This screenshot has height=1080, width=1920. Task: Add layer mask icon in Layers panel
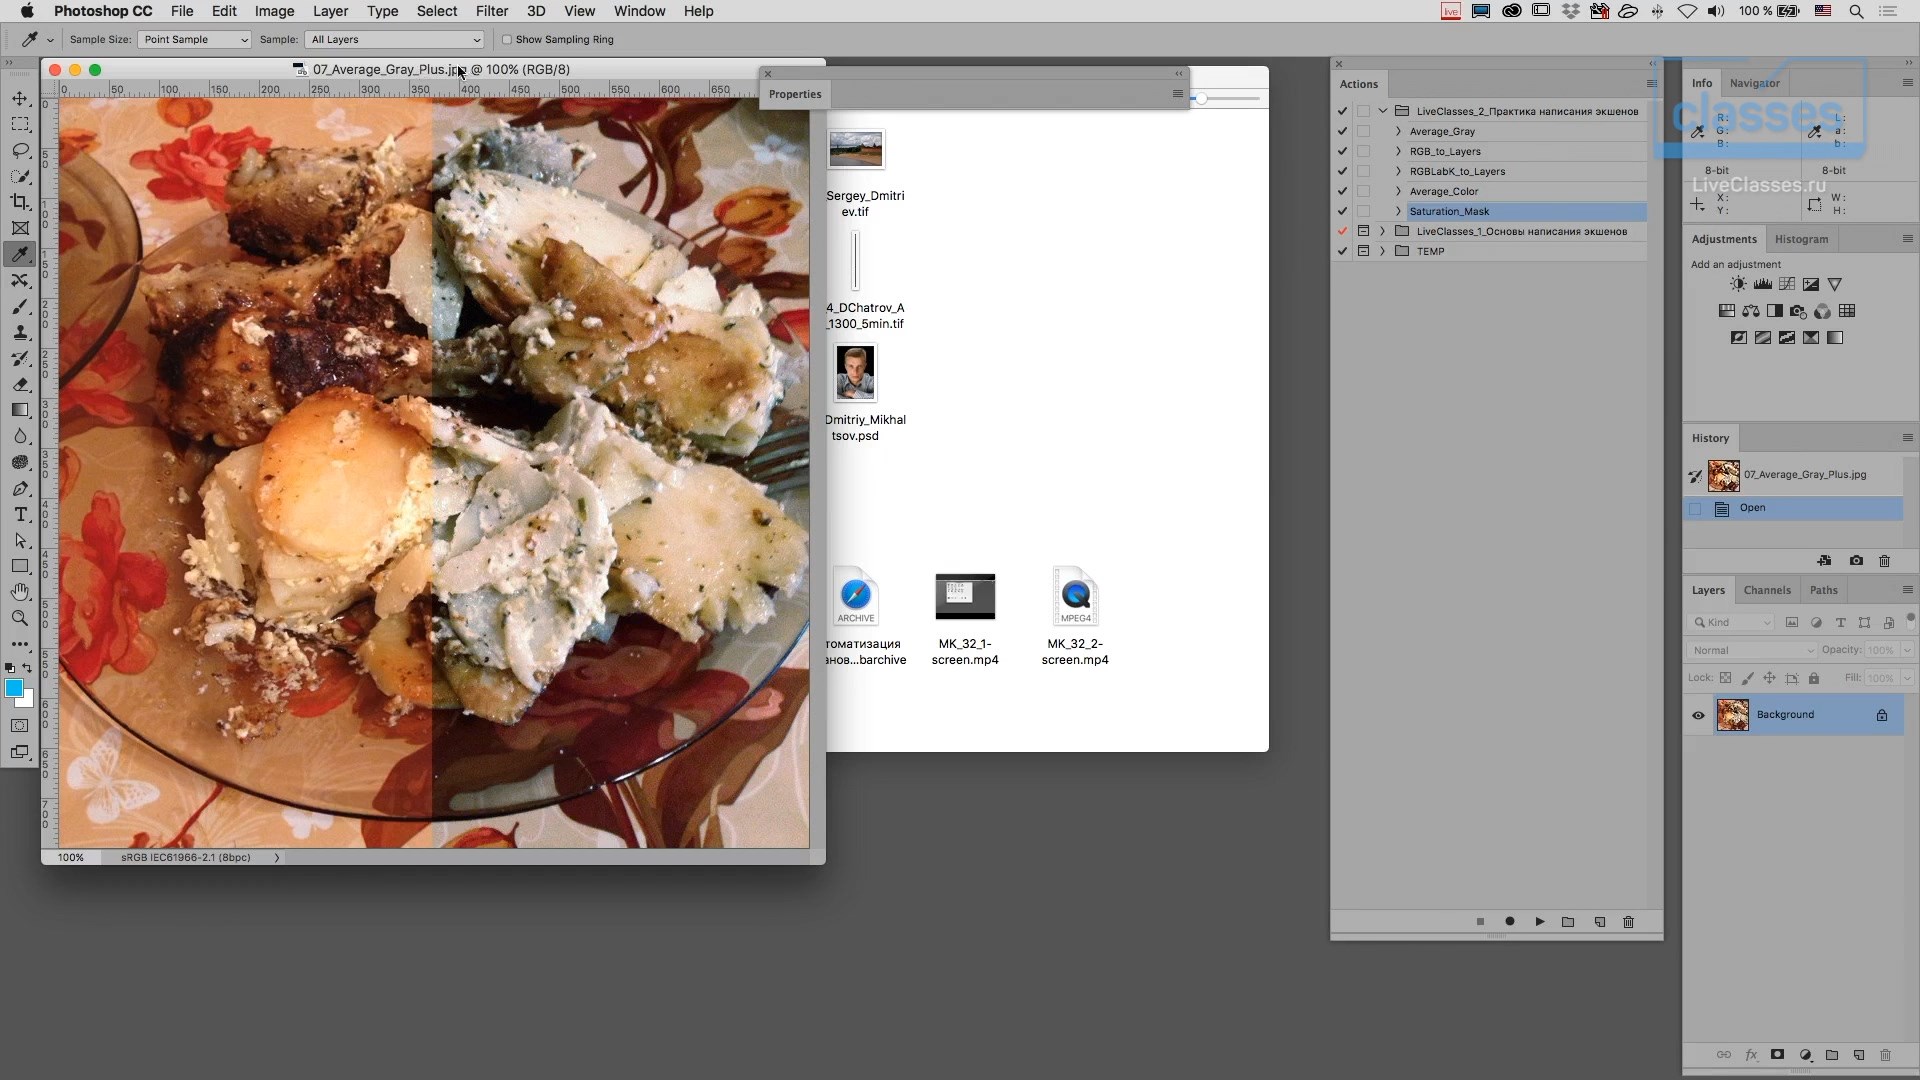tap(1777, 1055)
